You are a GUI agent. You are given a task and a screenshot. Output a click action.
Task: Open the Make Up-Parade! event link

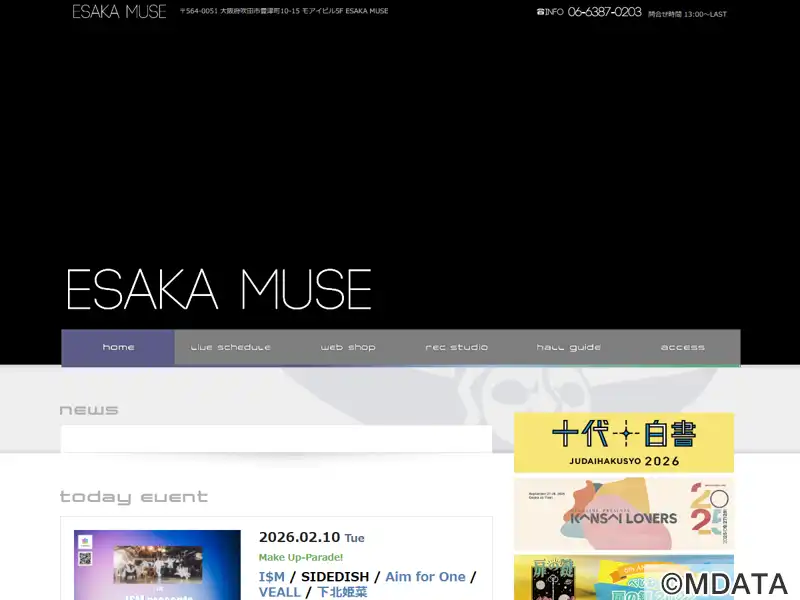[x=301, y=557]
